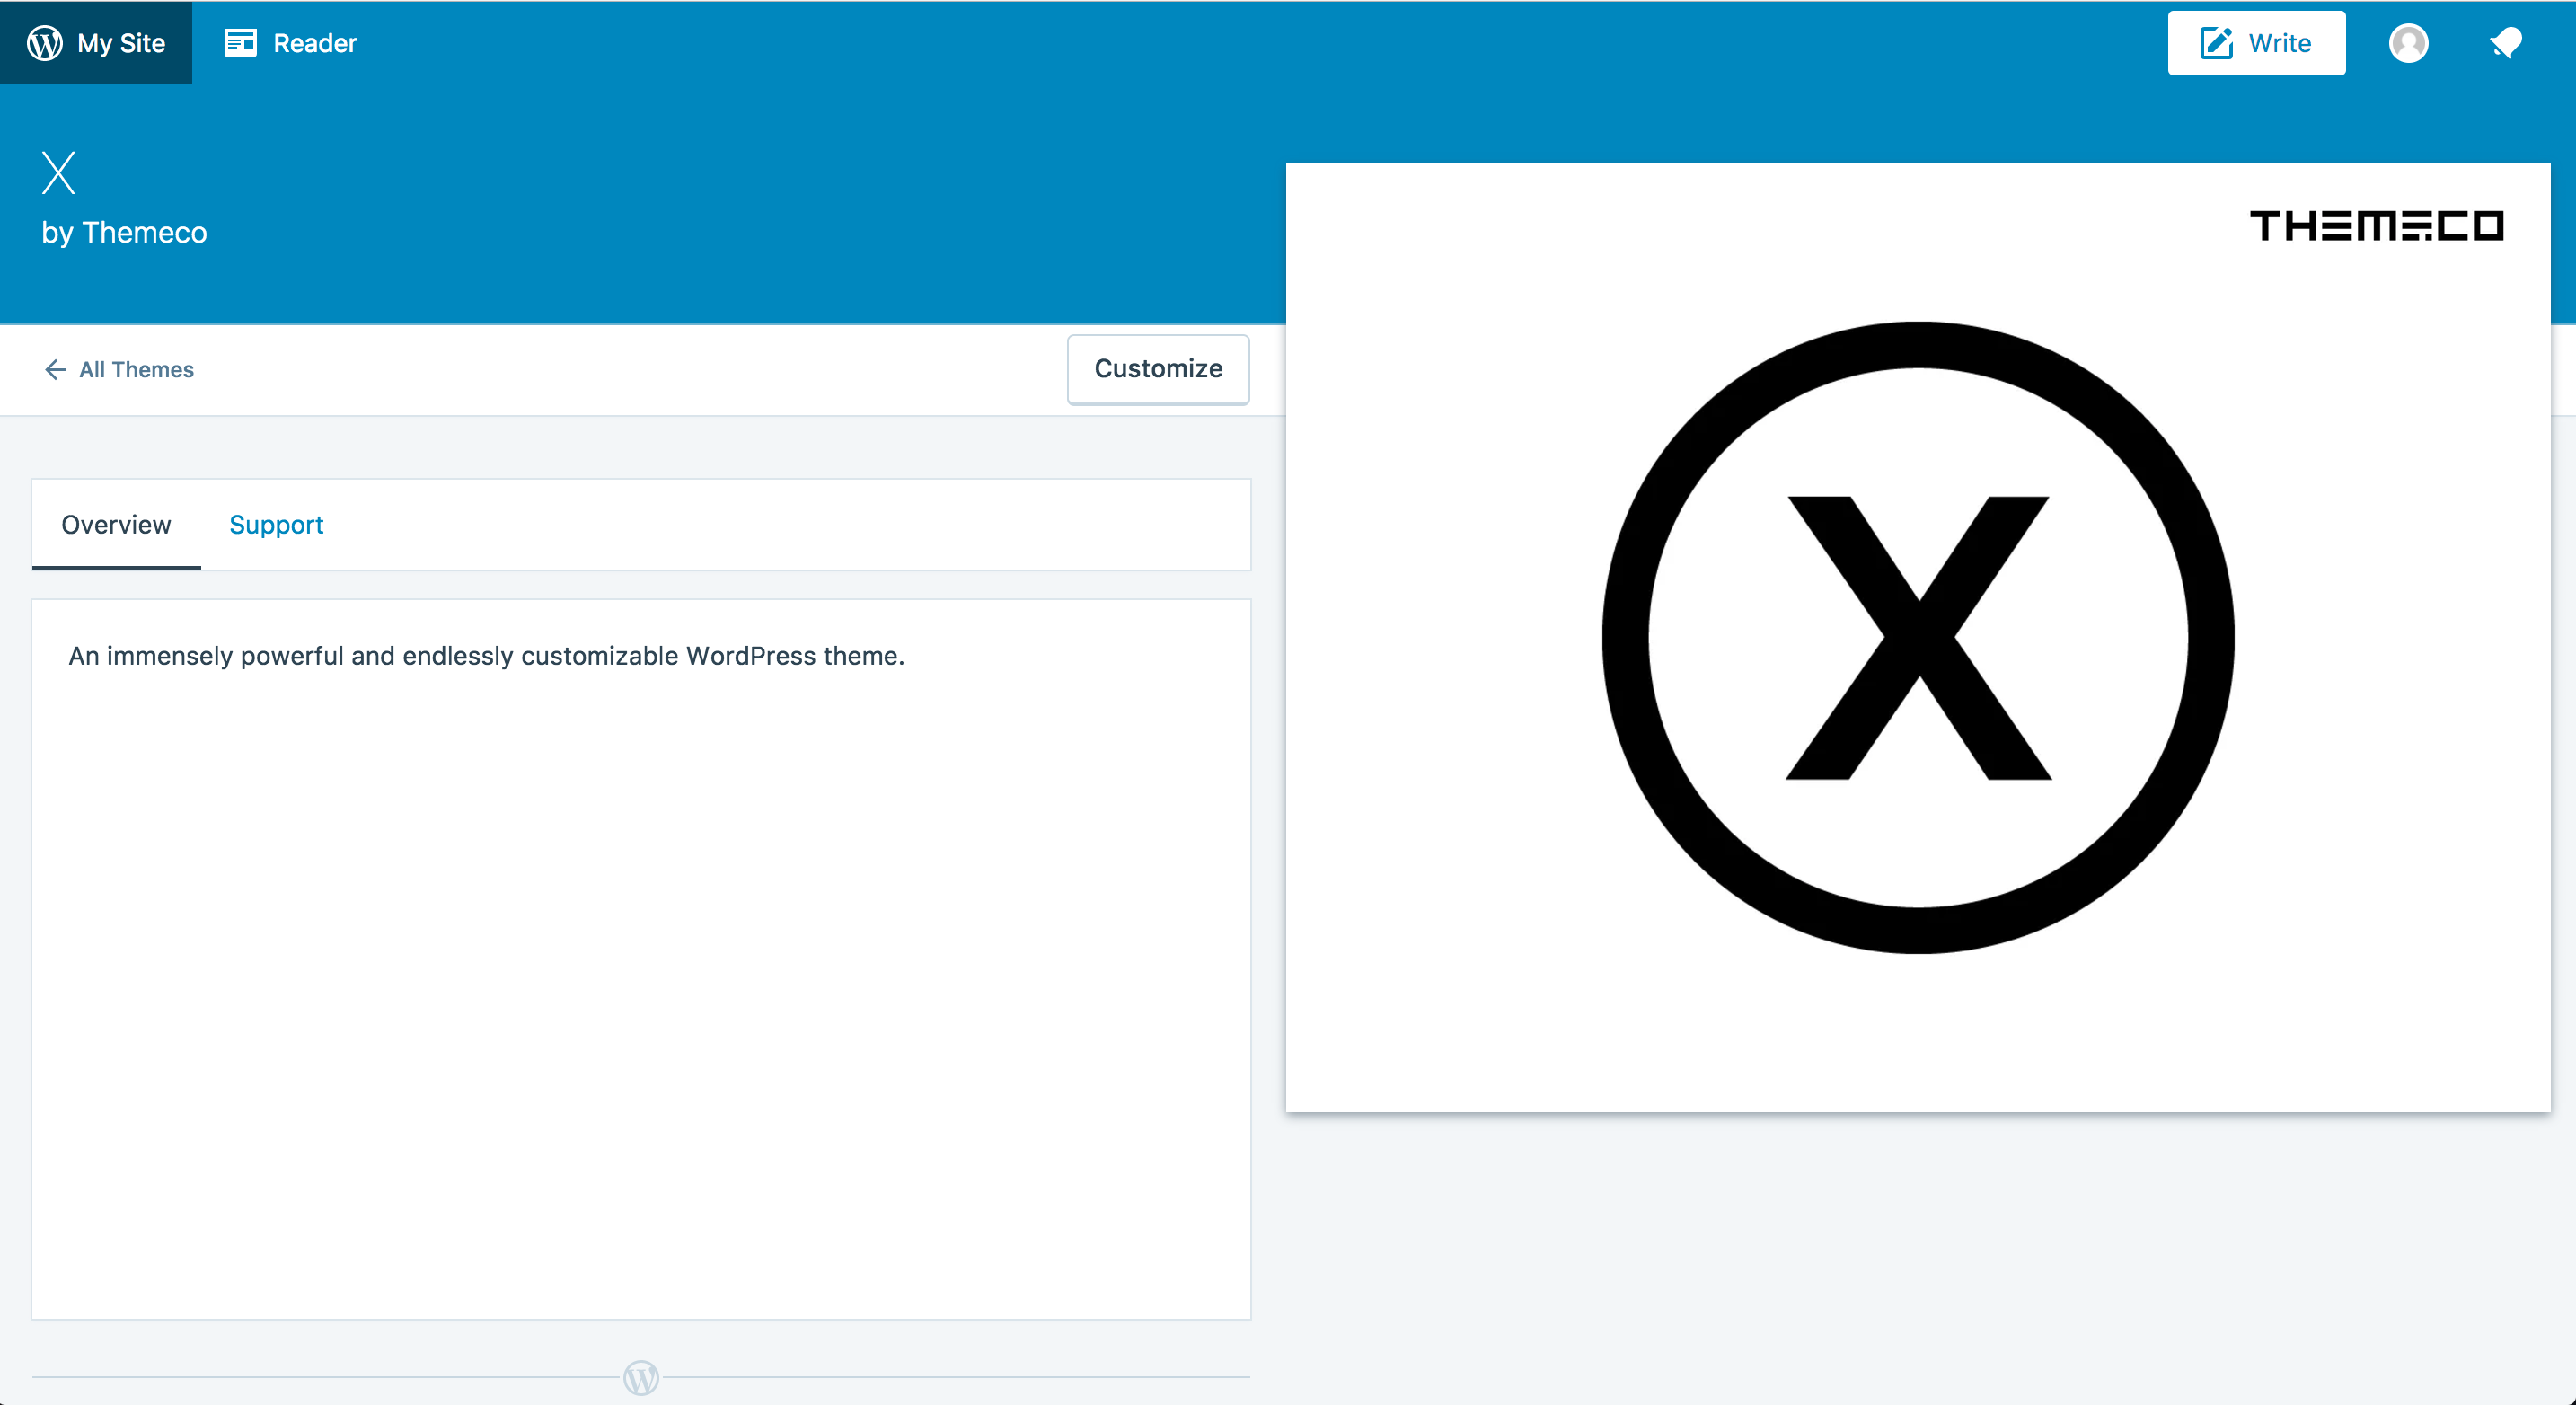
Task: Click the Themeco wordmark in the preview
Action: coord(2376,226)
